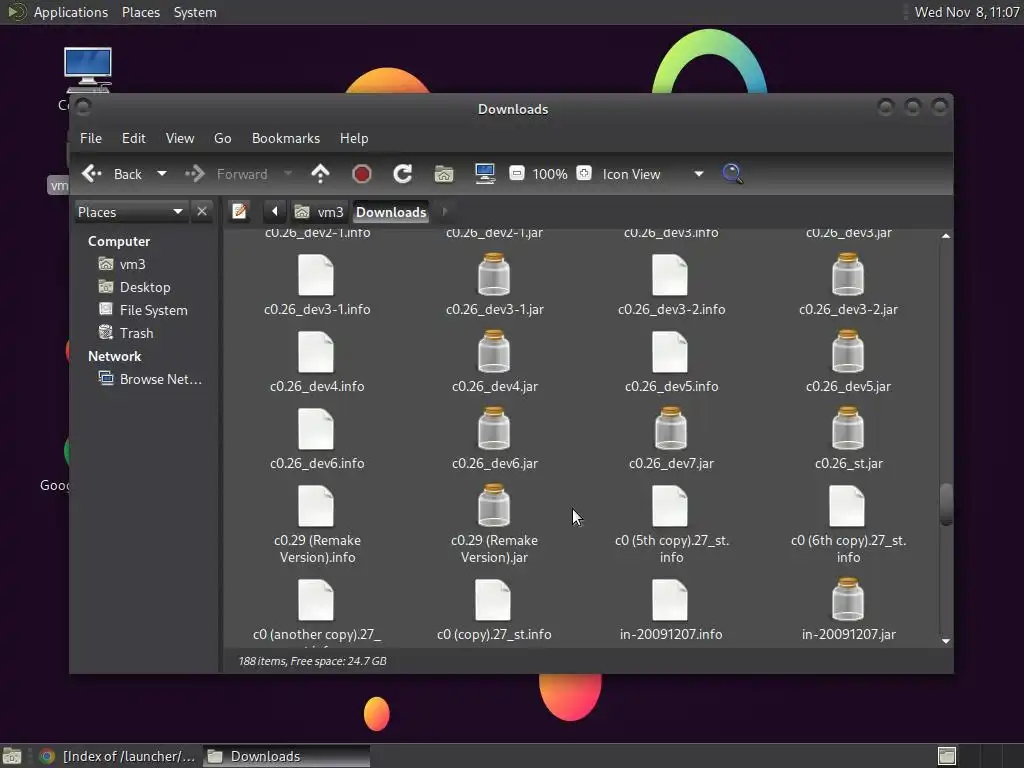Select the in-20091207.info file icon
The image size is (1024, 768).
pyautogui.click(x=670, y=600)
